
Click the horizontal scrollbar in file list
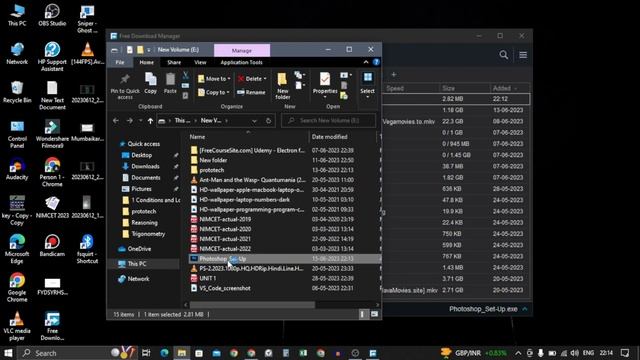[252, 304]
